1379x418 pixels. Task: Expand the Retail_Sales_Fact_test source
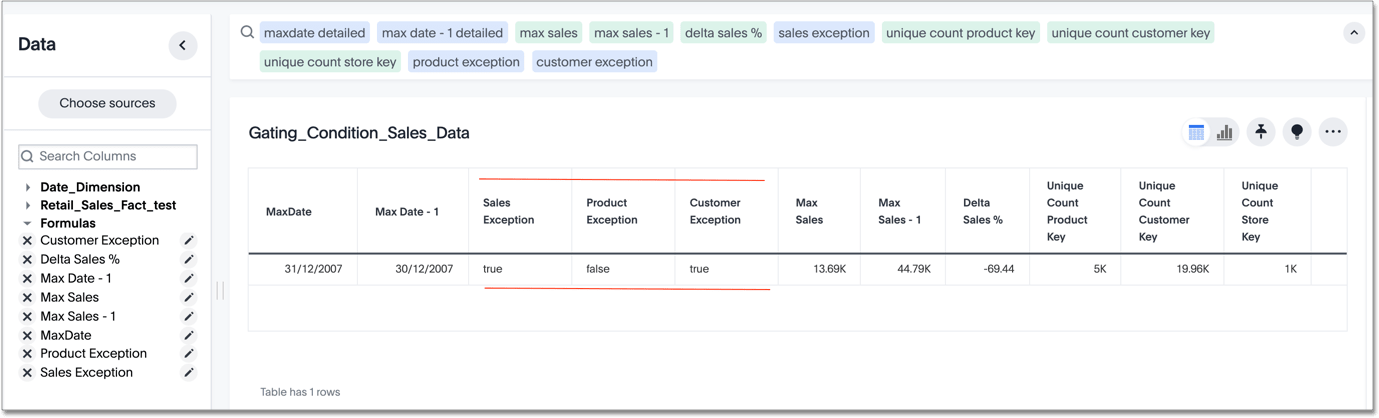[x=28, y=206]
